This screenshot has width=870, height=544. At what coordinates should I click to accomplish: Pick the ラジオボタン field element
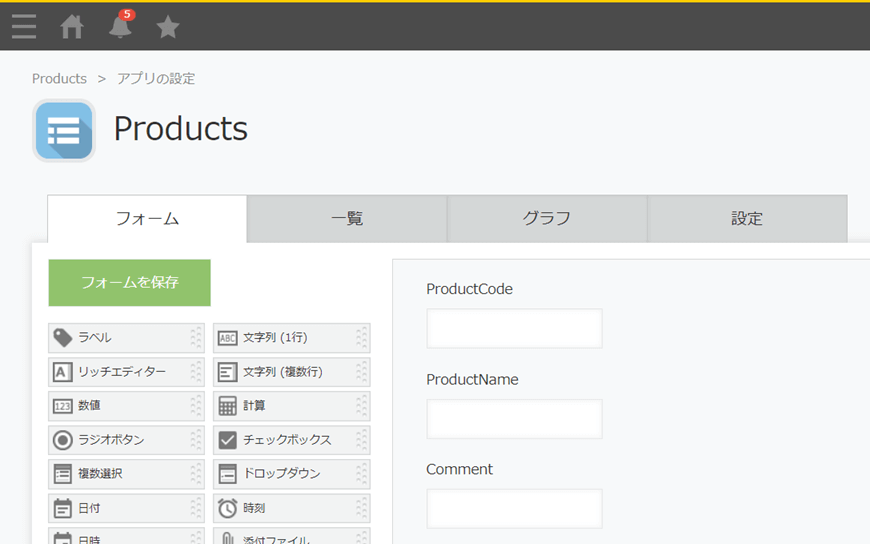tap(126, 440)
